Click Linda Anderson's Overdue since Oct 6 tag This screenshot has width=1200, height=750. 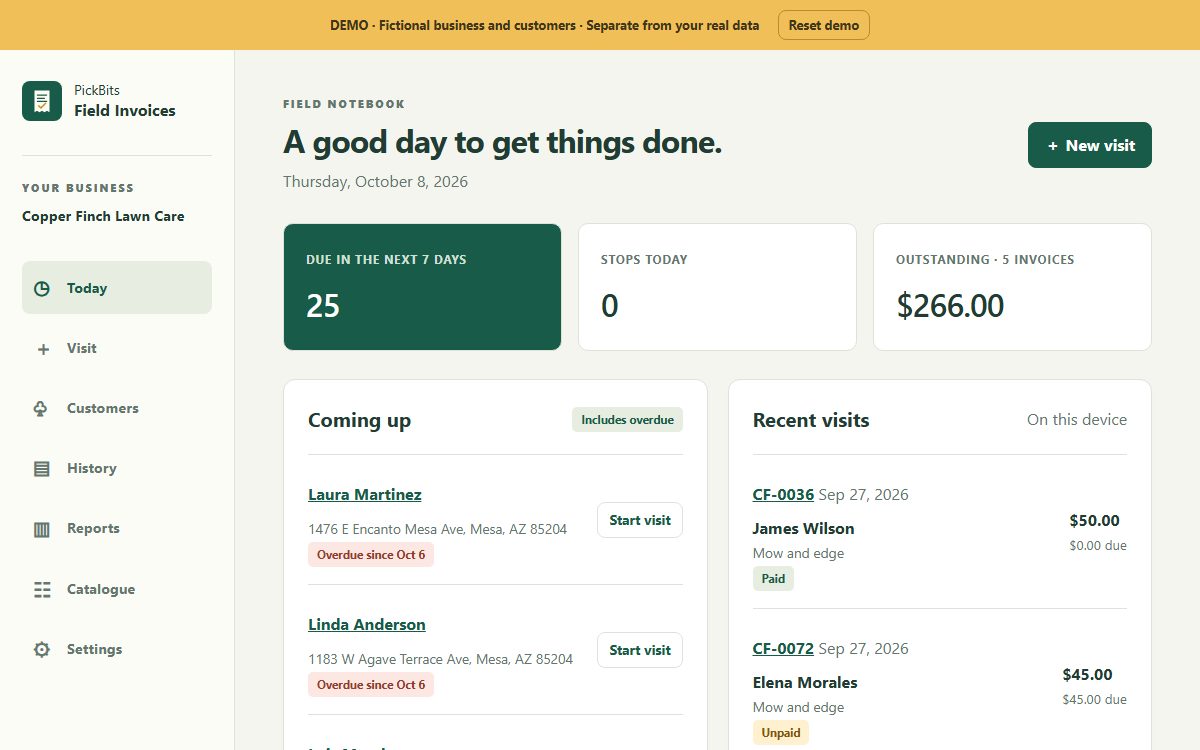point(371,685)
